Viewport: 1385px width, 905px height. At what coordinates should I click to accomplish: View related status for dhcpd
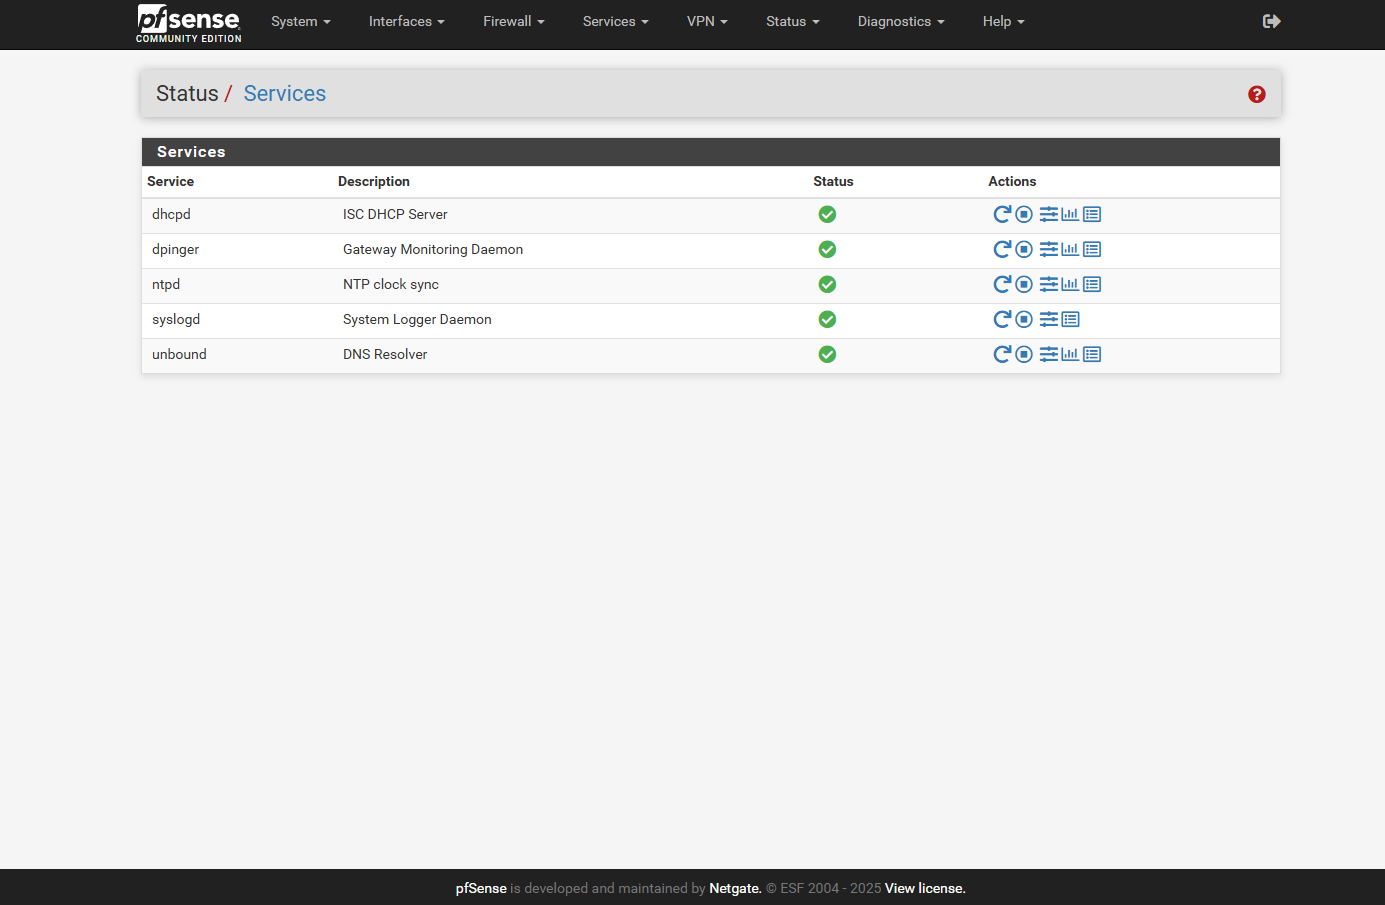1070,214
